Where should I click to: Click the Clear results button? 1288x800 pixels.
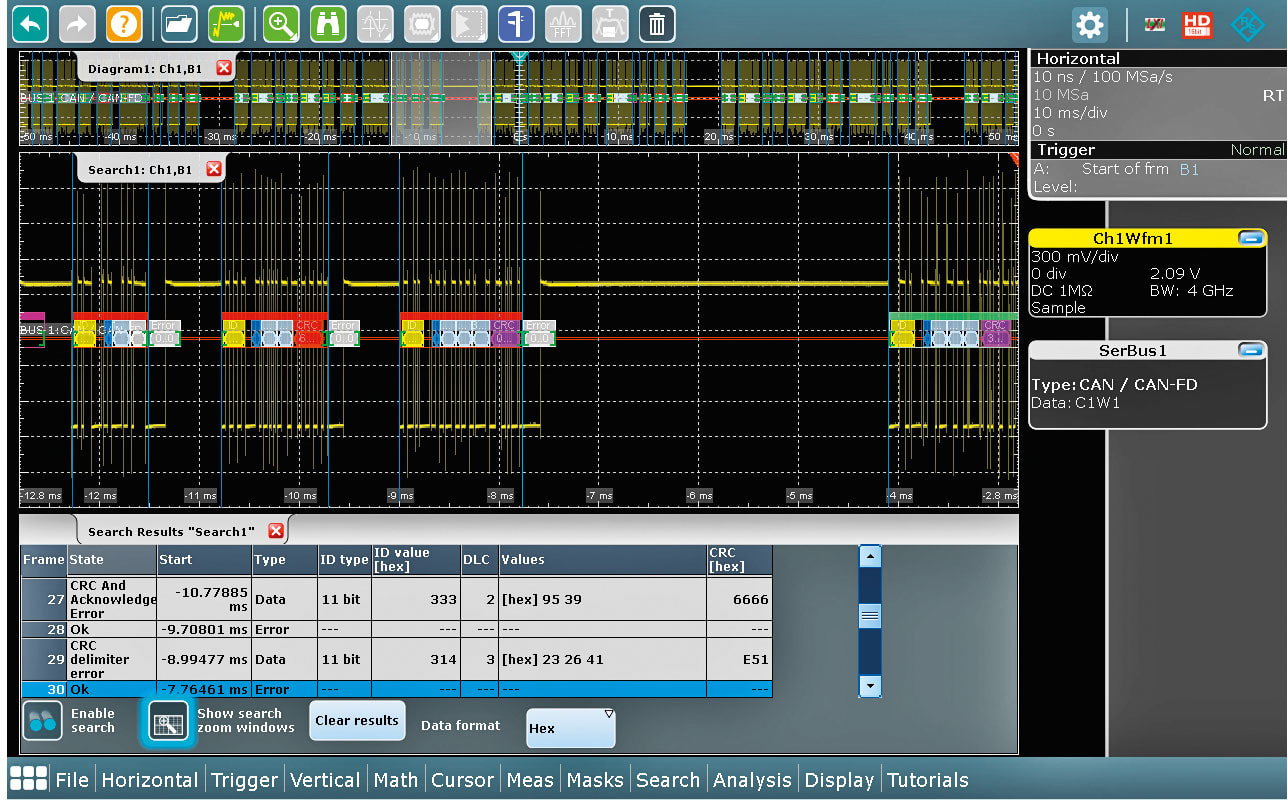pyautogui.click(x=356, y=720)
